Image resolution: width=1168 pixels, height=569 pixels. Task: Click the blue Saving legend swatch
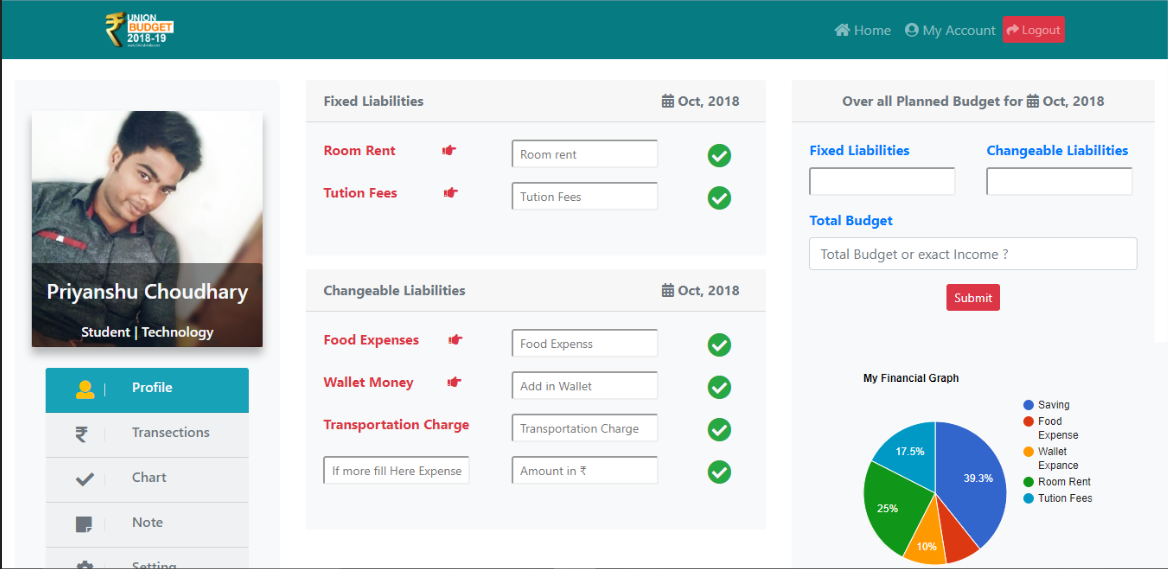1028,405
